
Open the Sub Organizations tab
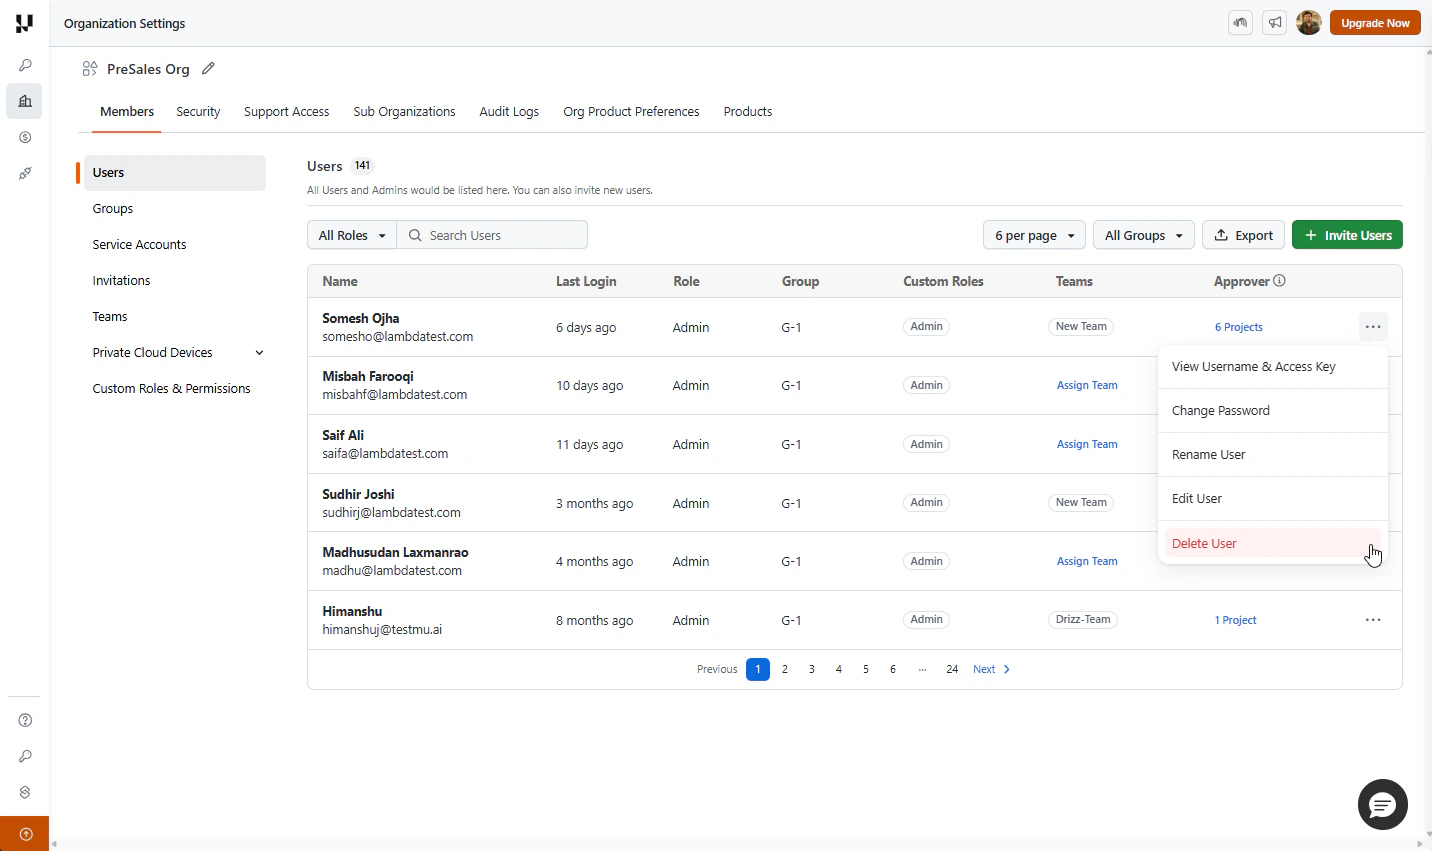pyautogui.click(x=404, y=111)
